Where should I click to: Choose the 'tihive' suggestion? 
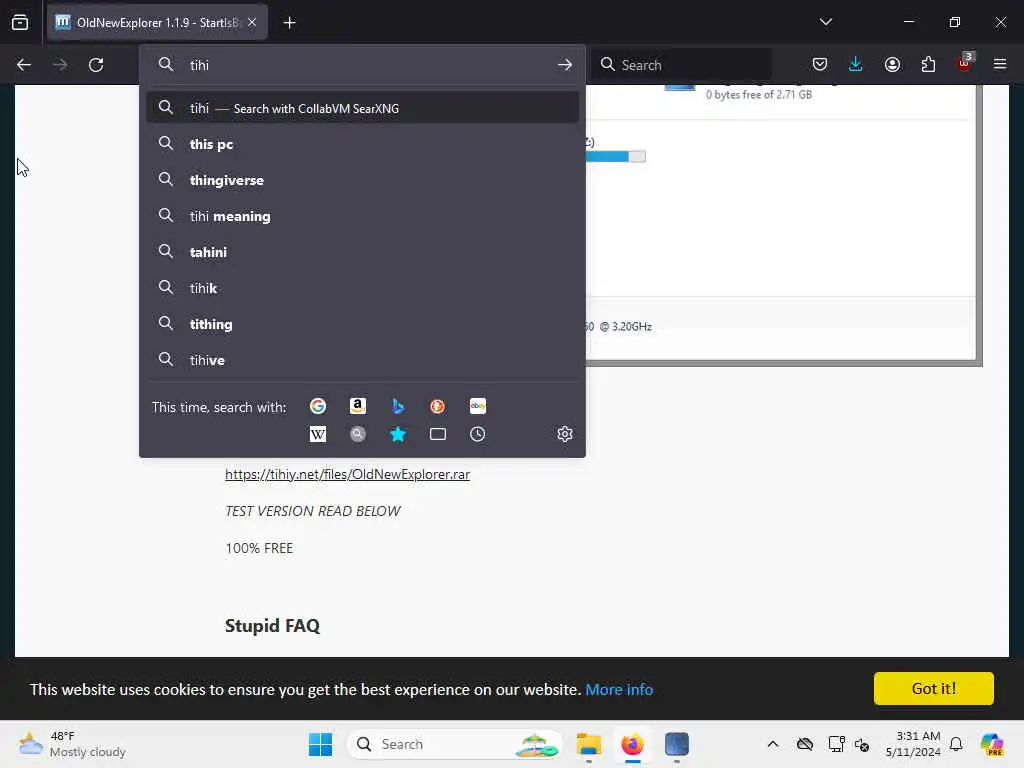click(362, 360)
